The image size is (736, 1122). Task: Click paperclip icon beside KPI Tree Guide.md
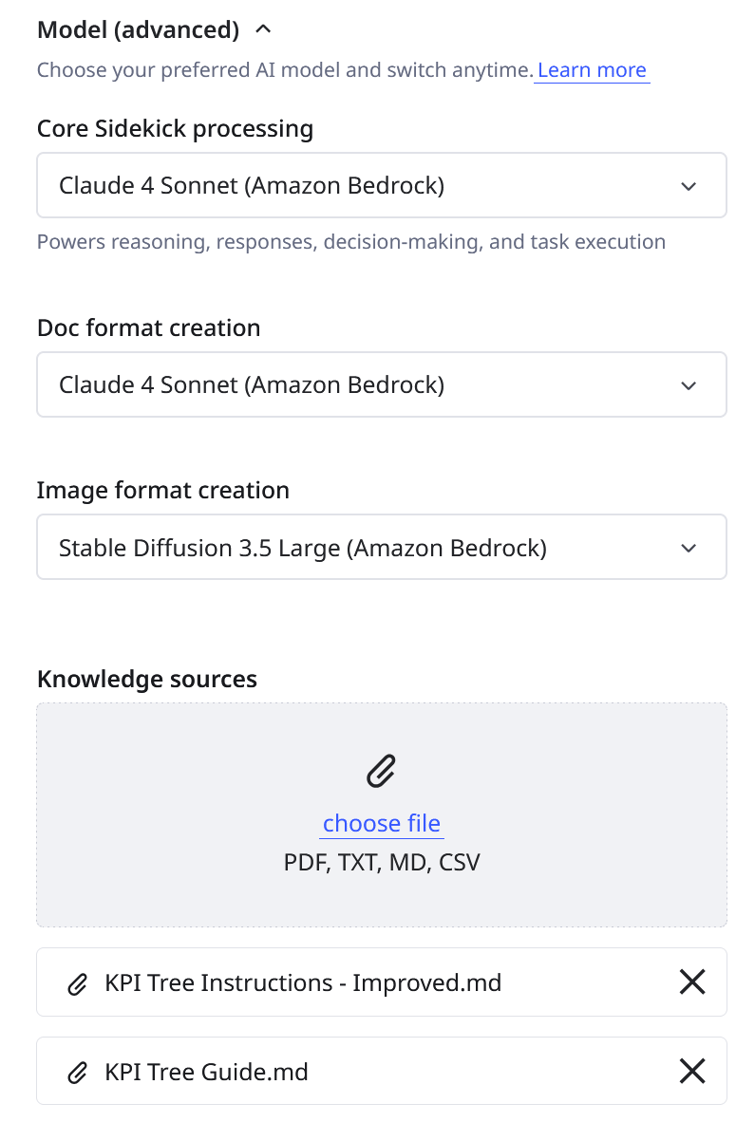pos(77,1073)
